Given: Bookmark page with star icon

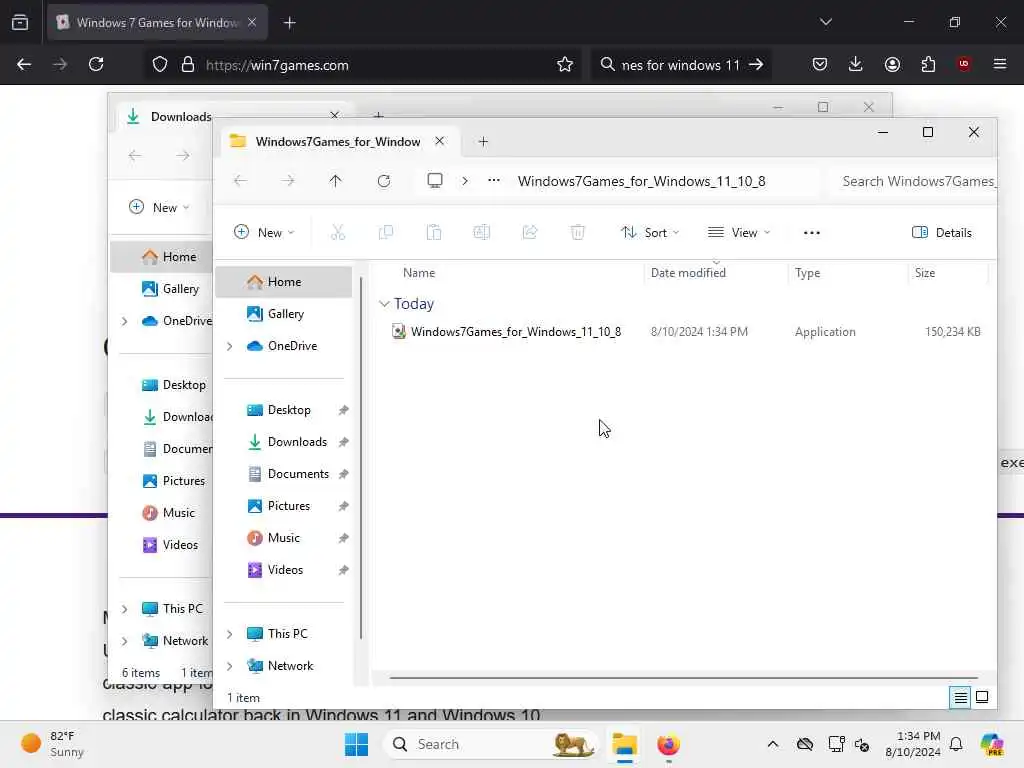Looking at the screenshot, I should (565, 64).
